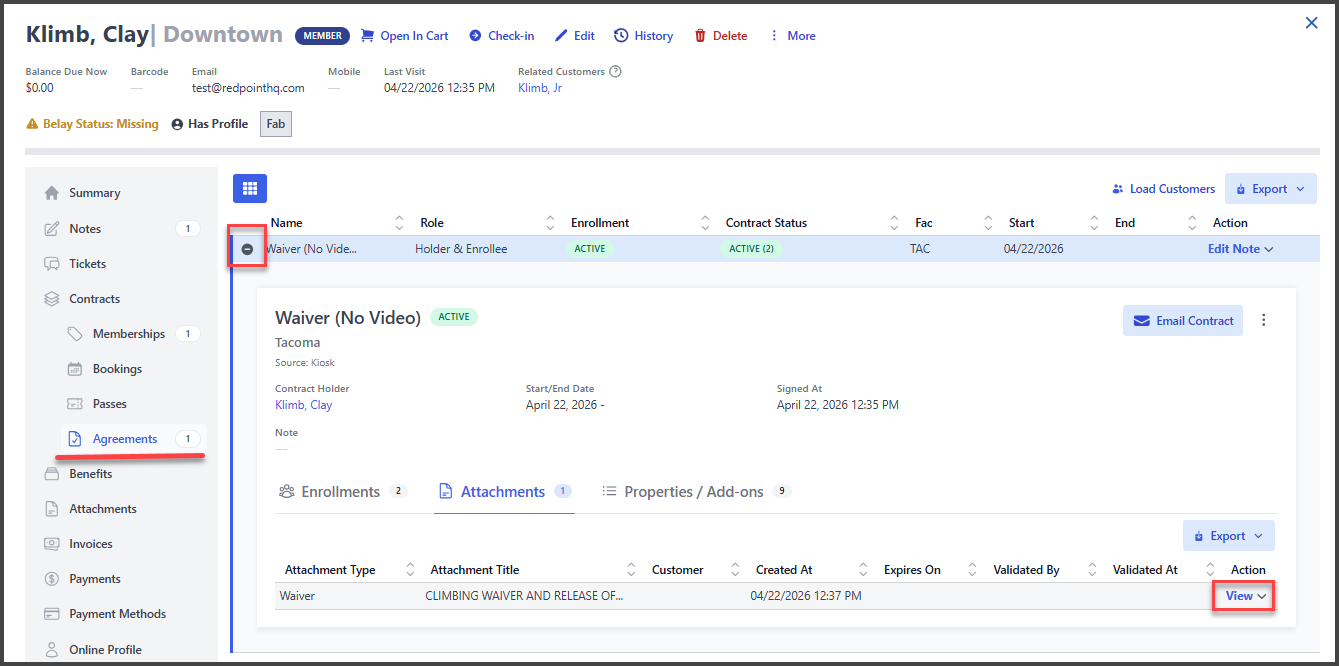Open the top Export dropdown
This screenshot has width=1339, height=666.
tap(1270, 189)
